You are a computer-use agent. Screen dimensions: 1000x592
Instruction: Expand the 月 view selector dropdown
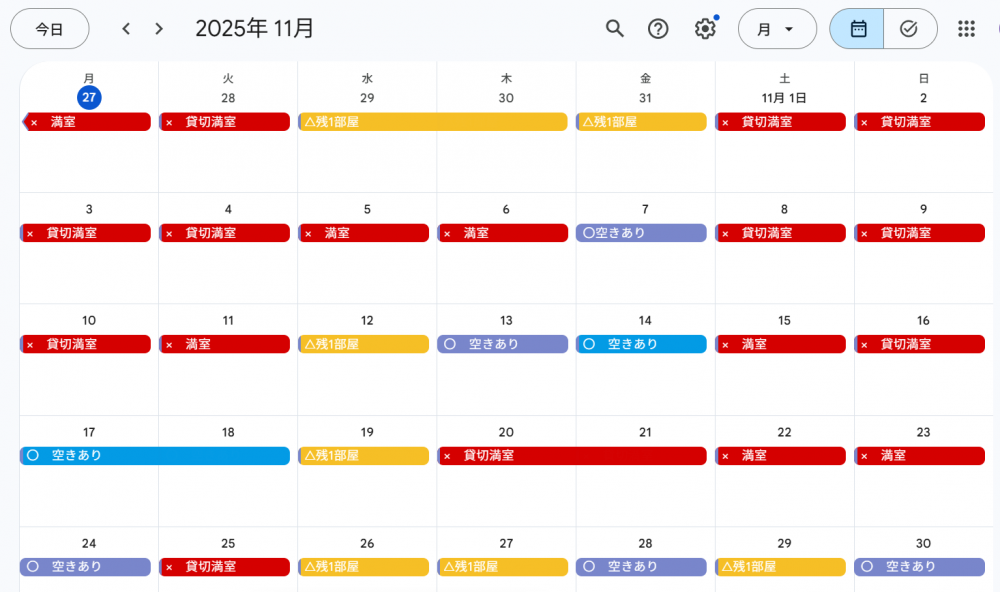pos(776,29)
